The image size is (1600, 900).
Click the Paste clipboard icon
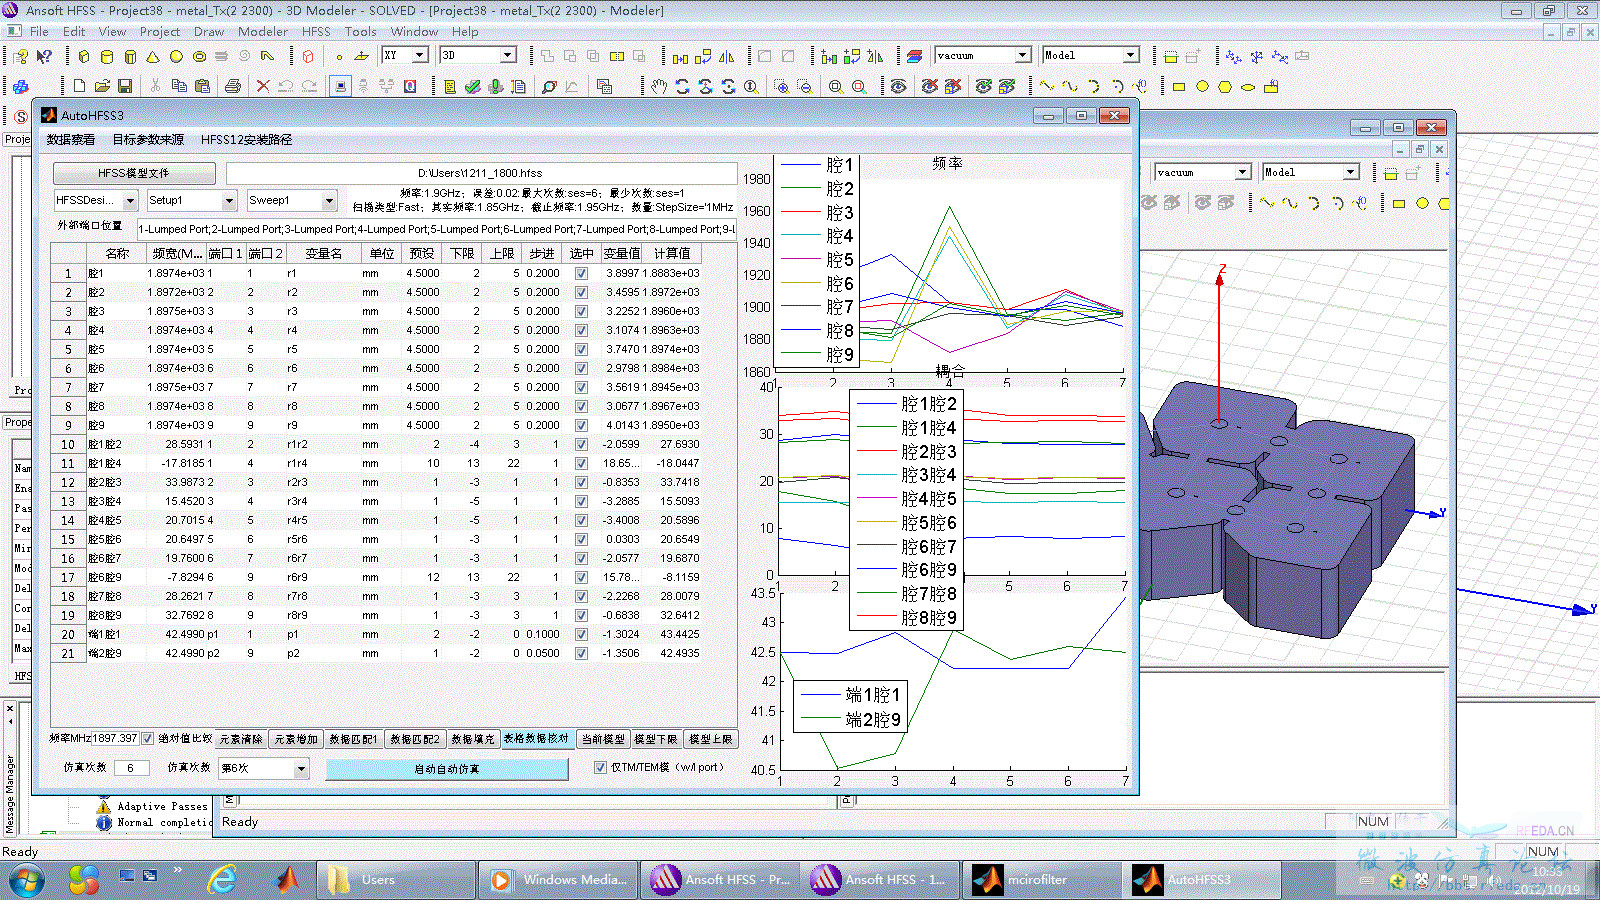(x=202, y=87)
